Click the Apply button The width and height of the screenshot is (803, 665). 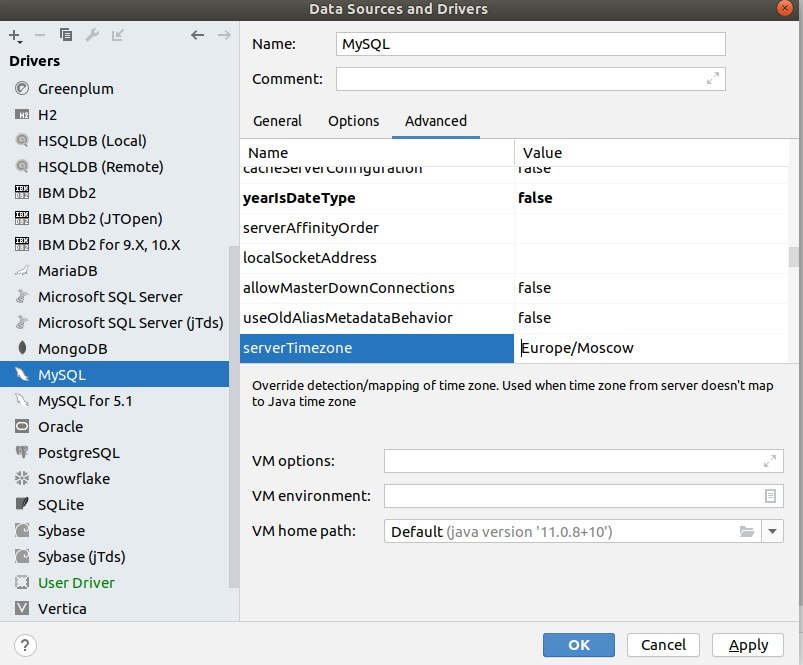coord(748,645)
